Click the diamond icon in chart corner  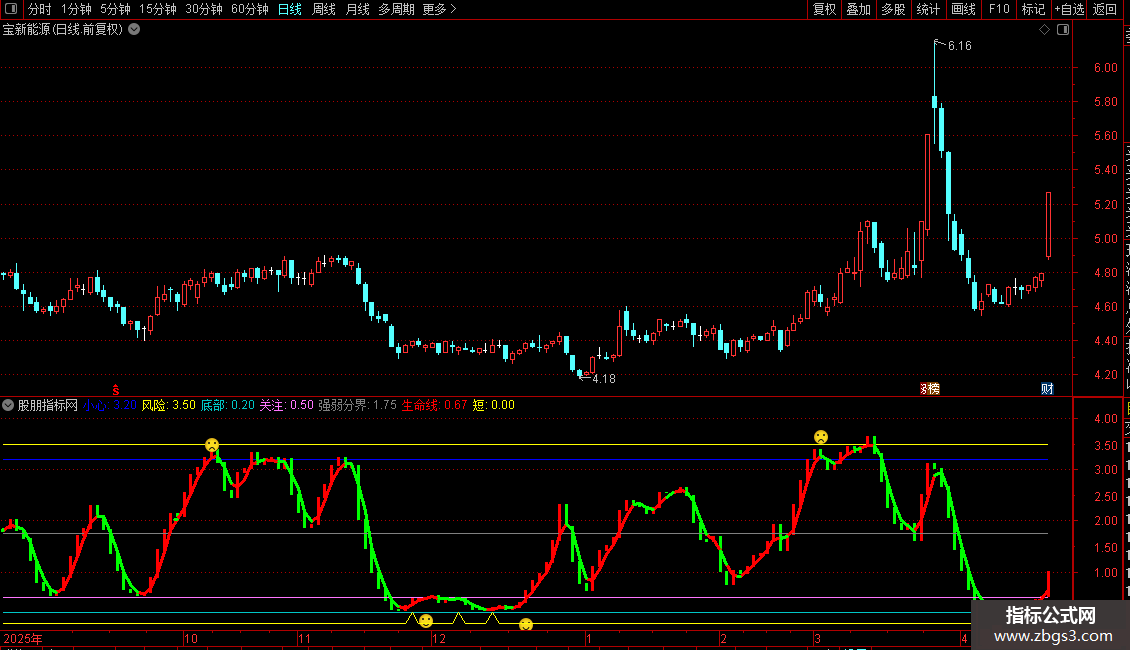(1044, 30)
